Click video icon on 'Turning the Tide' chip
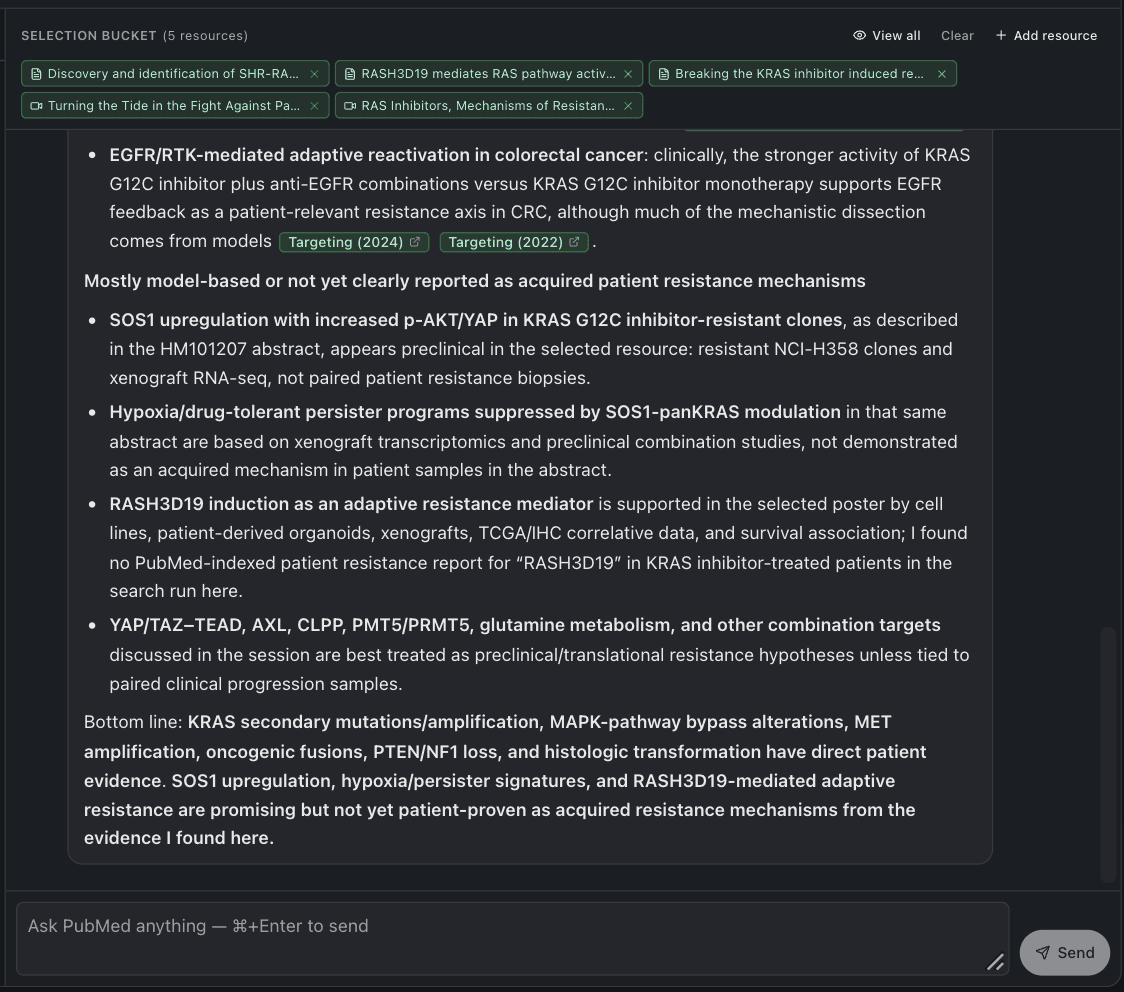The height and width of the screenshot is (992, 1124). 36,105
